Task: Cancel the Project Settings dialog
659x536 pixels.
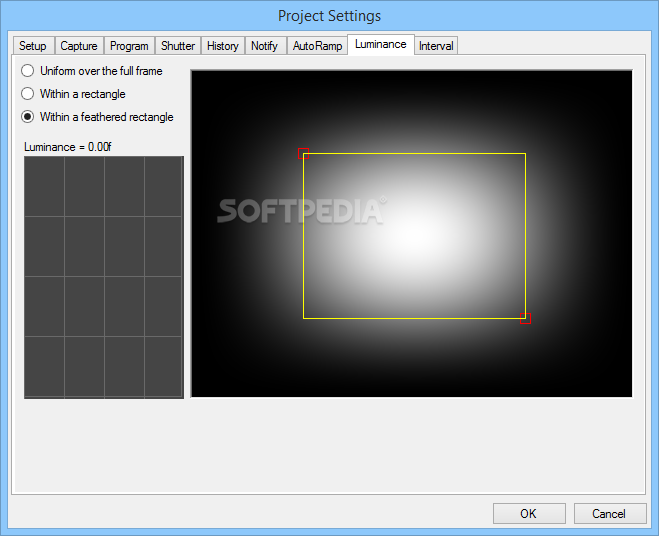Action: tap(609, 513)
